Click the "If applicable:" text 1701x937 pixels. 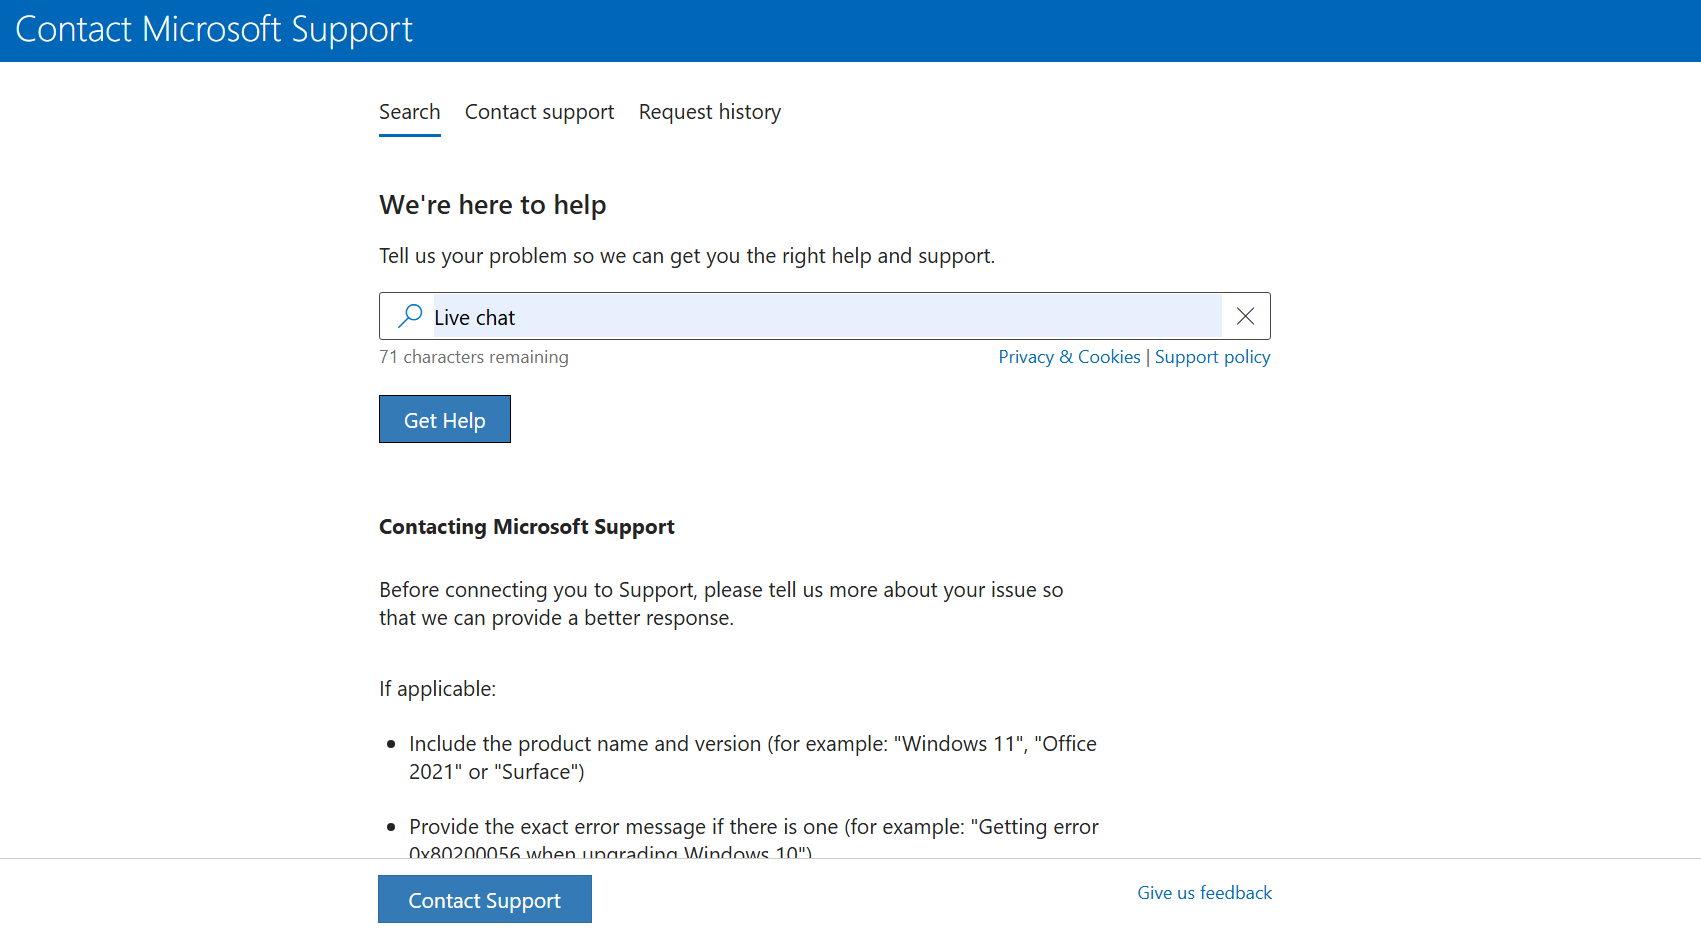pos(438,689)
